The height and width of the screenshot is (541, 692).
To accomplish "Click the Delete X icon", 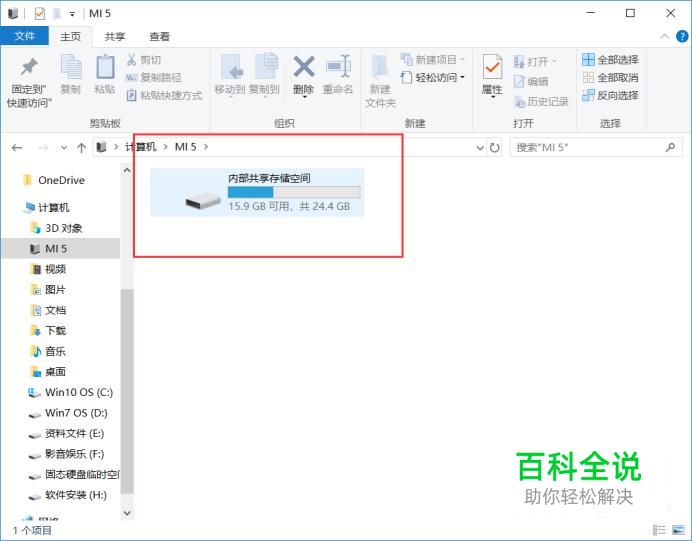I will (x=304, y=67).
